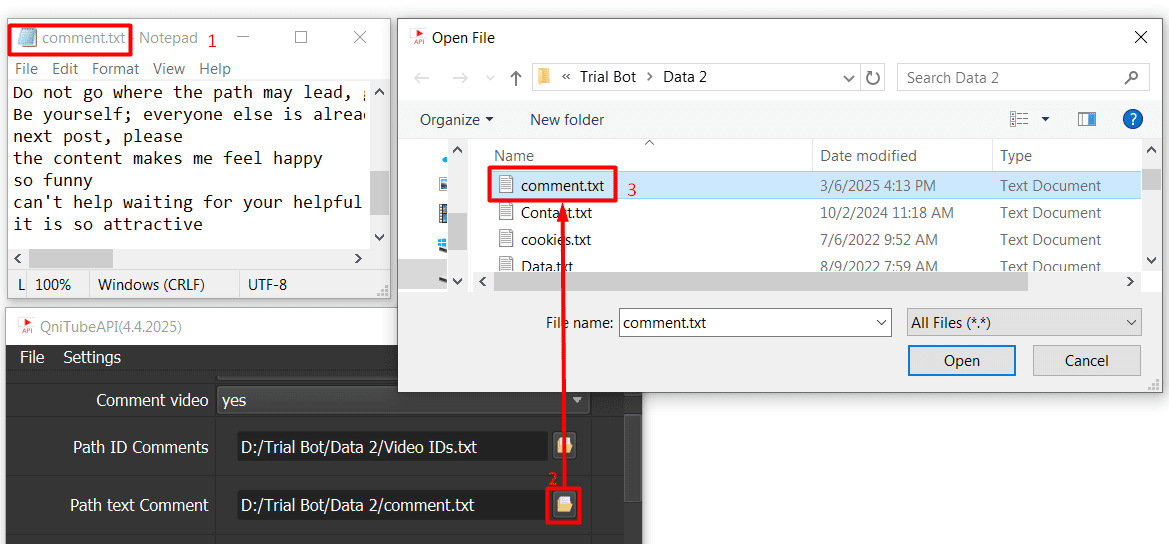Click the New folder button

(x=567, y=119)
